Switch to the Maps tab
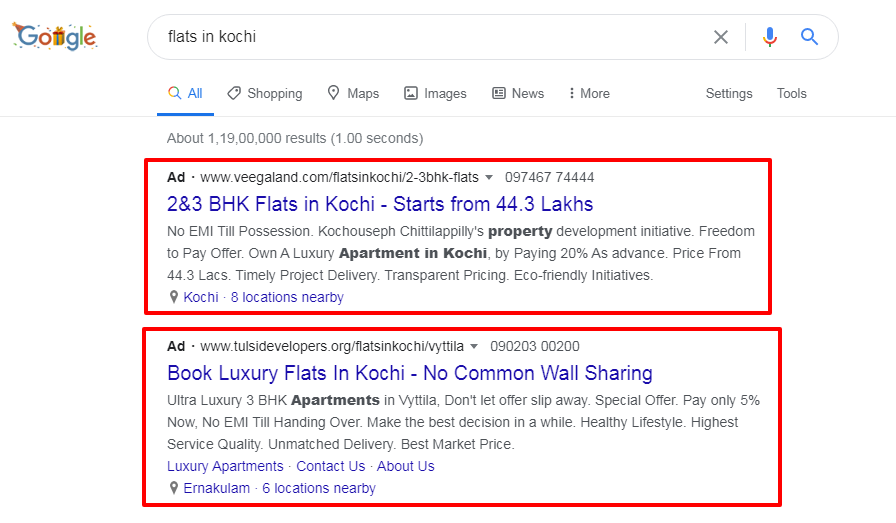 (353, 93)
